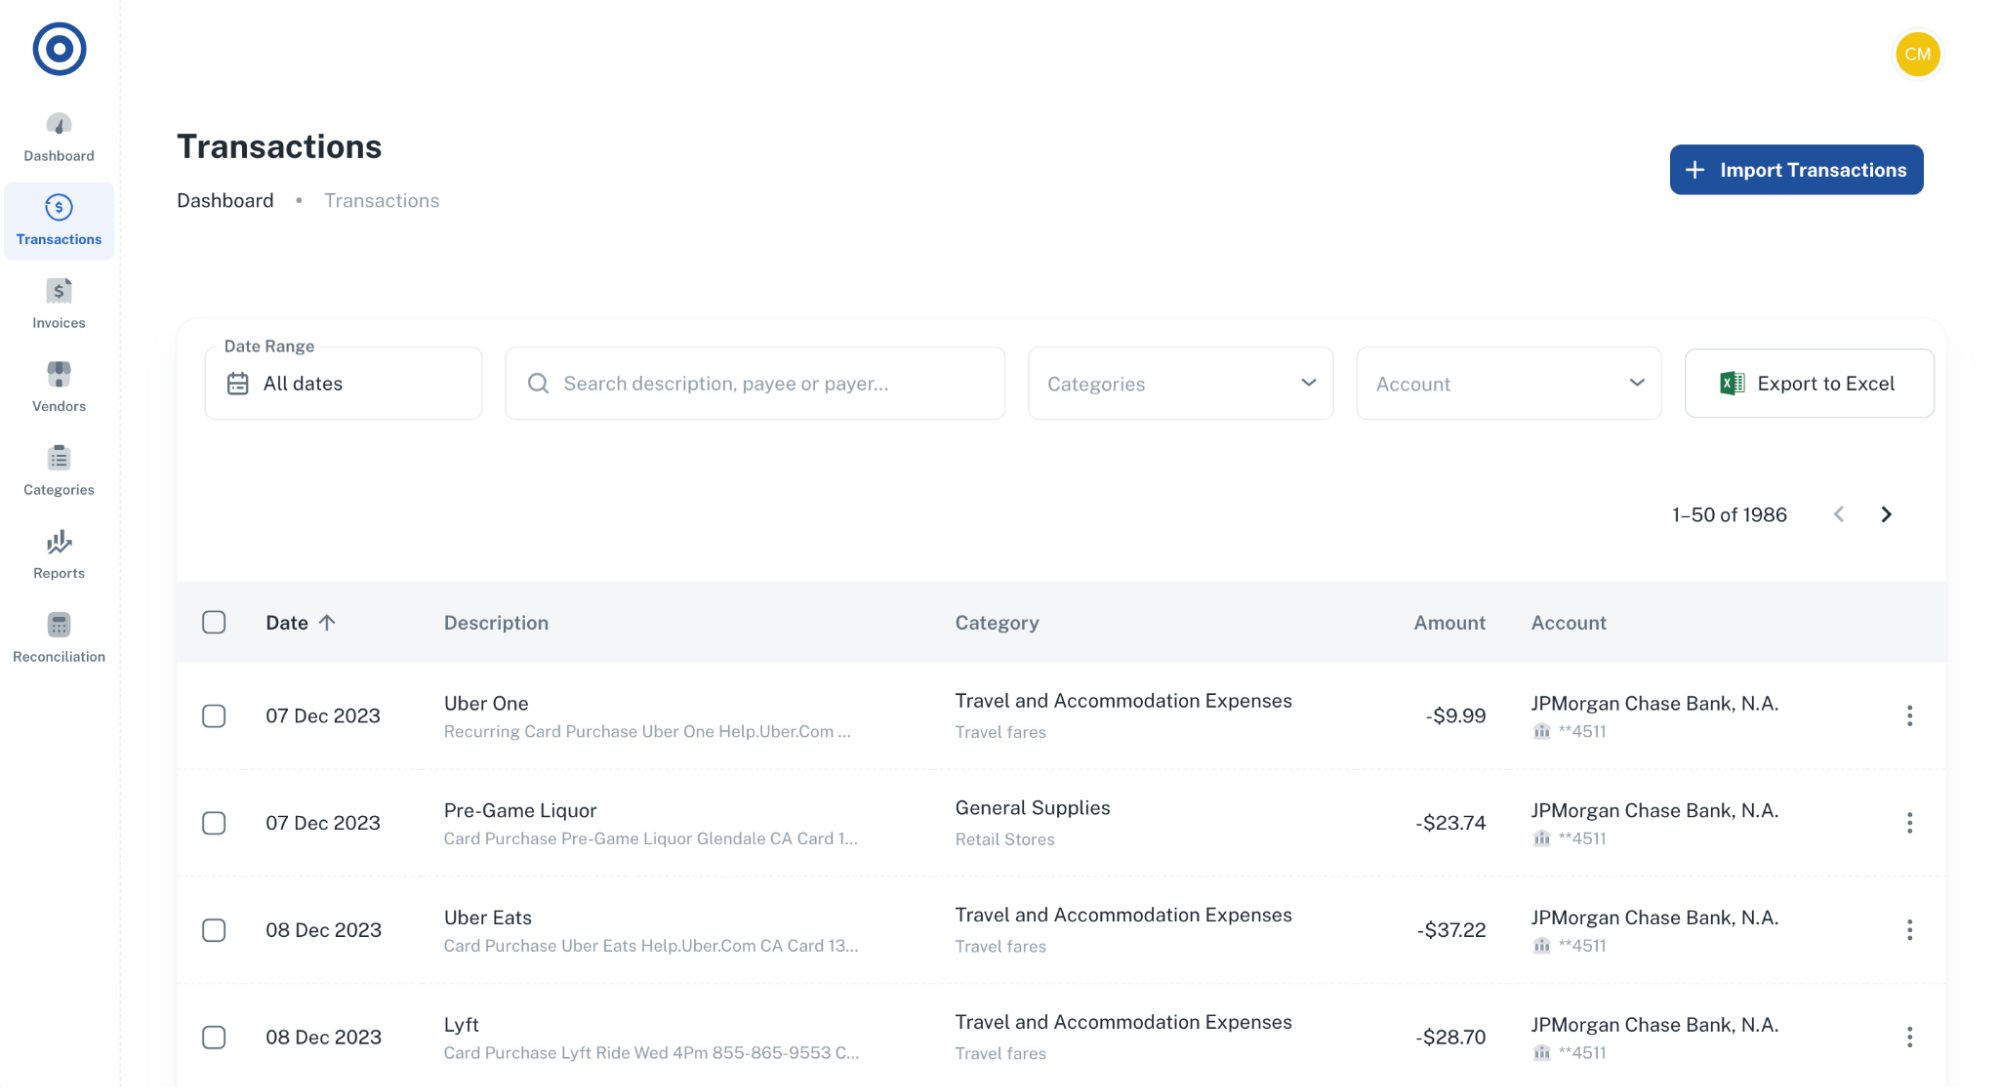Open Uber Eats transaction row actions menu
The width and height of the screenshot is (1999, 1088).
coord(1910,930)
